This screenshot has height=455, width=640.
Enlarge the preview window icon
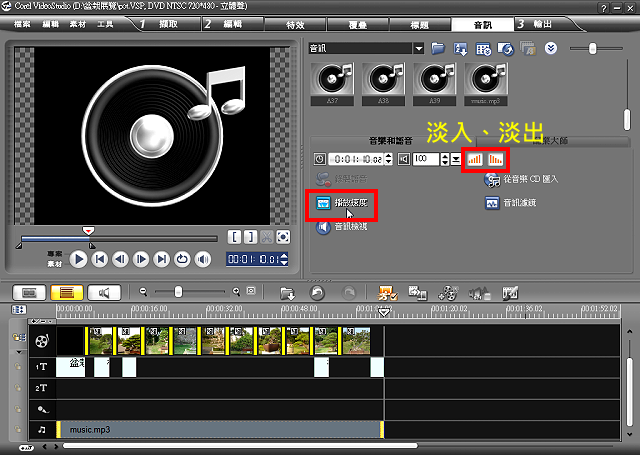[x=283, y=237]
